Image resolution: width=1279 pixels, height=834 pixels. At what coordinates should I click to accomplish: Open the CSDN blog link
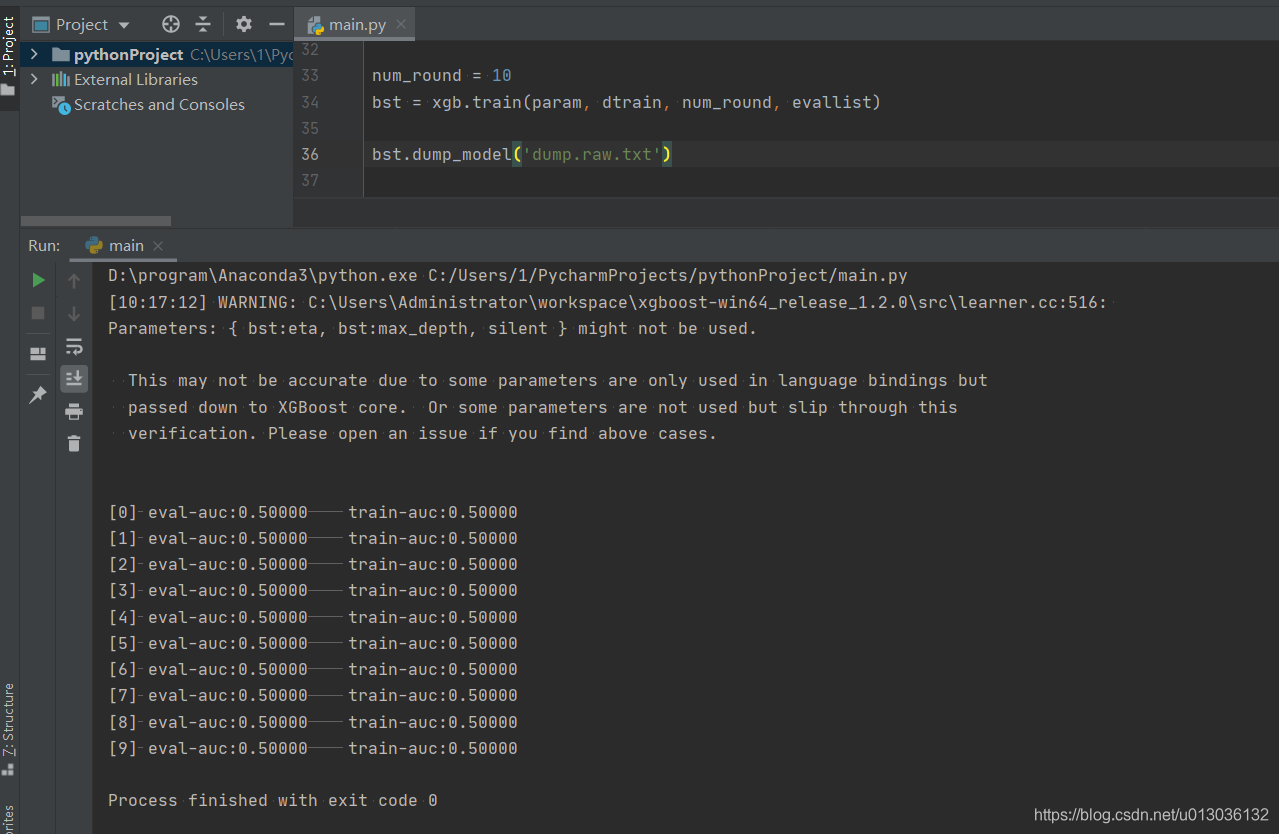click(1150, 814)
